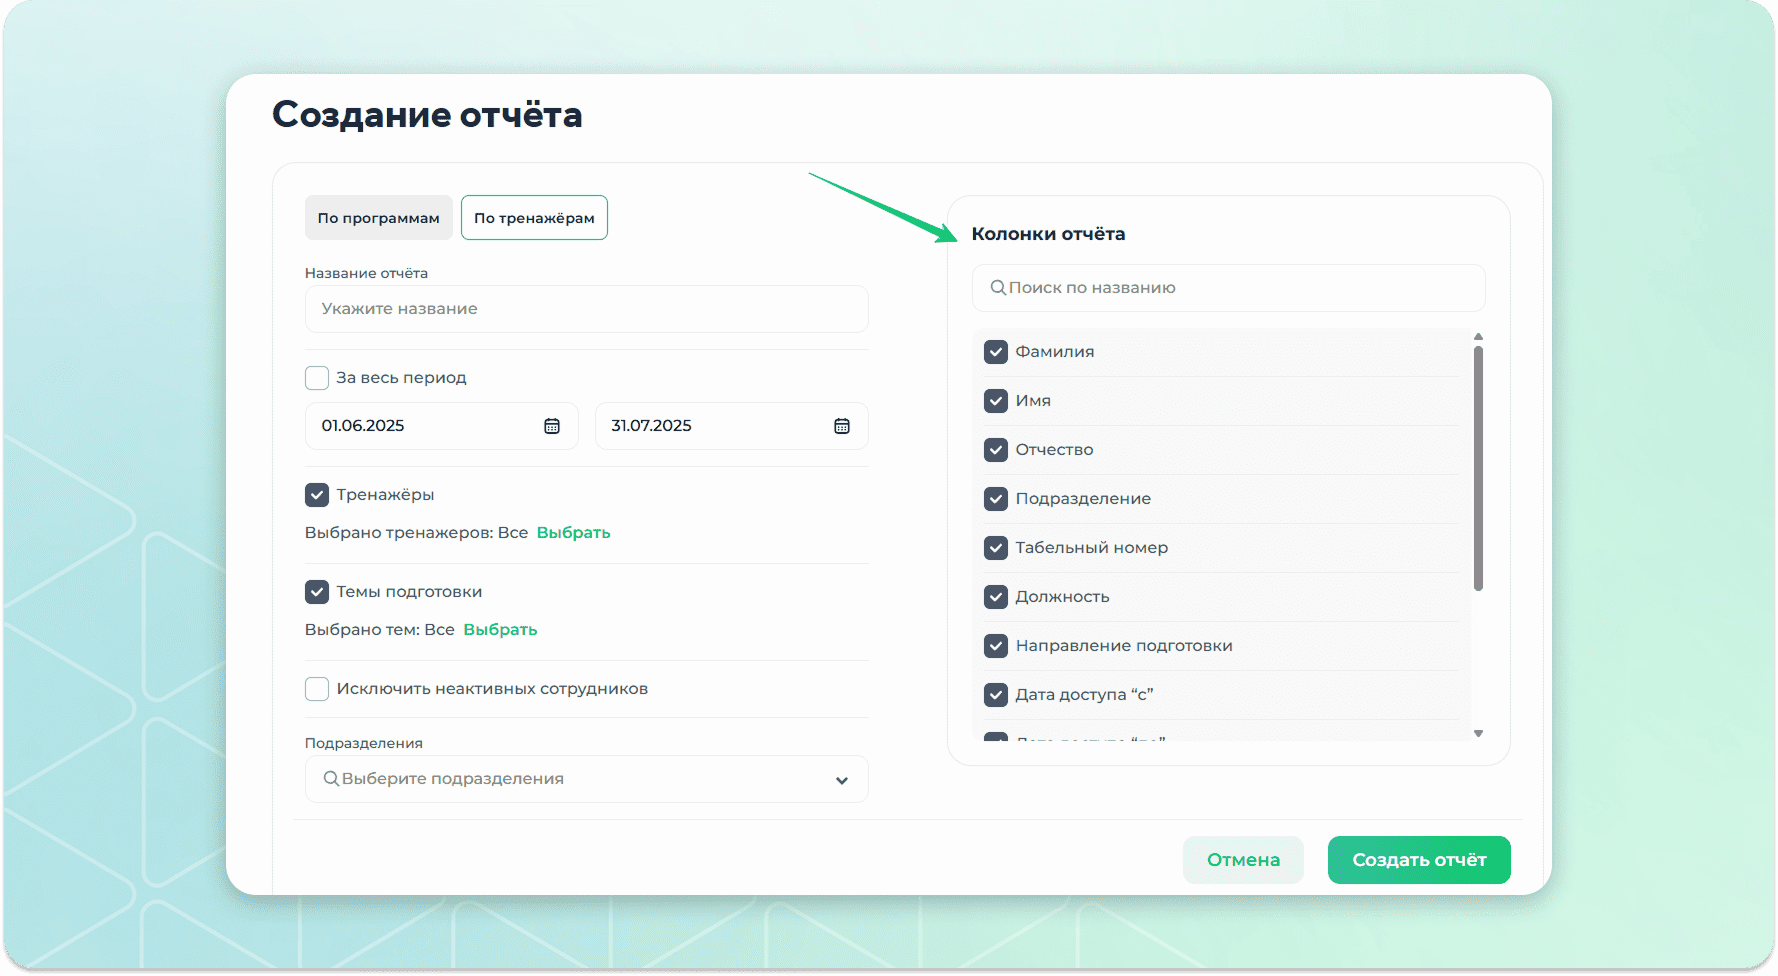Image resolution: width=1778 pixels, height=976 pixels.
Task: Click the magnifier icon in departments field
Action: click(x=331, y=779)
